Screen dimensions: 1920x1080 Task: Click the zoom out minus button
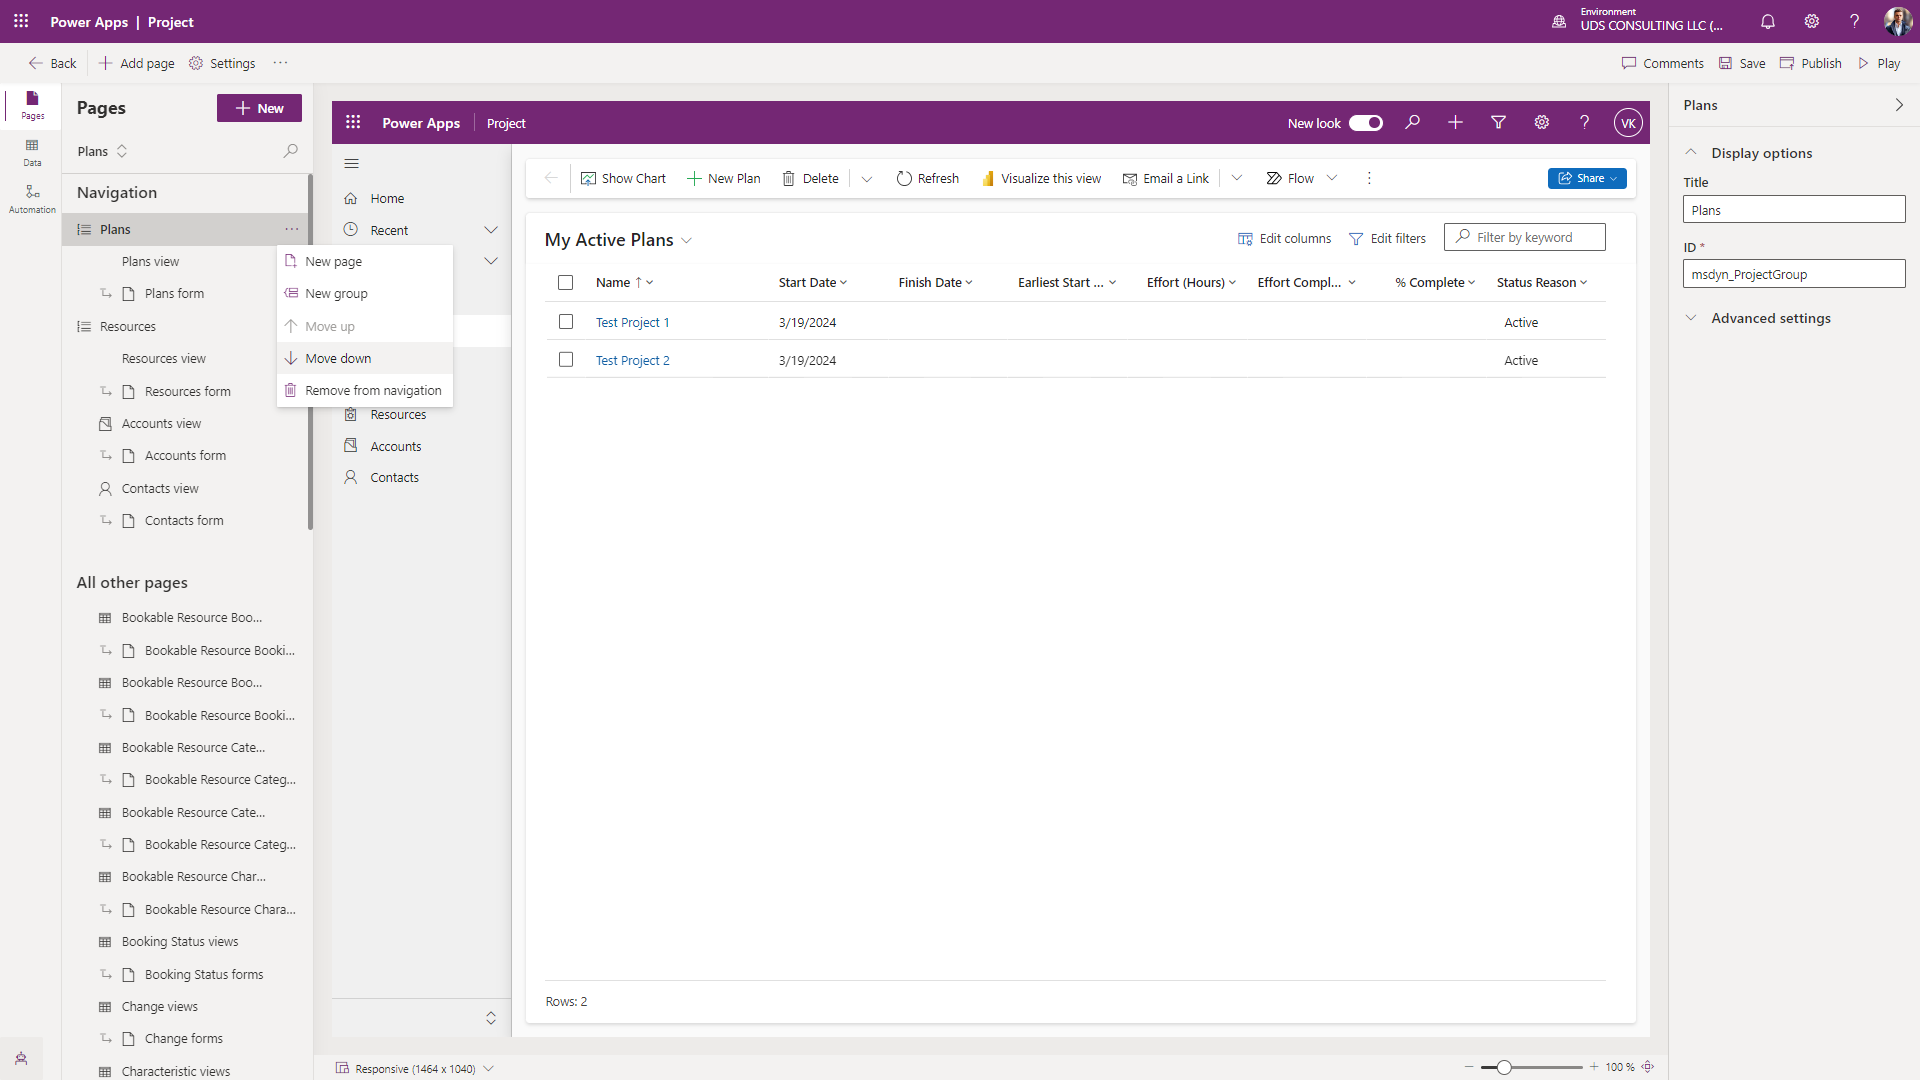(1469, 1067)
